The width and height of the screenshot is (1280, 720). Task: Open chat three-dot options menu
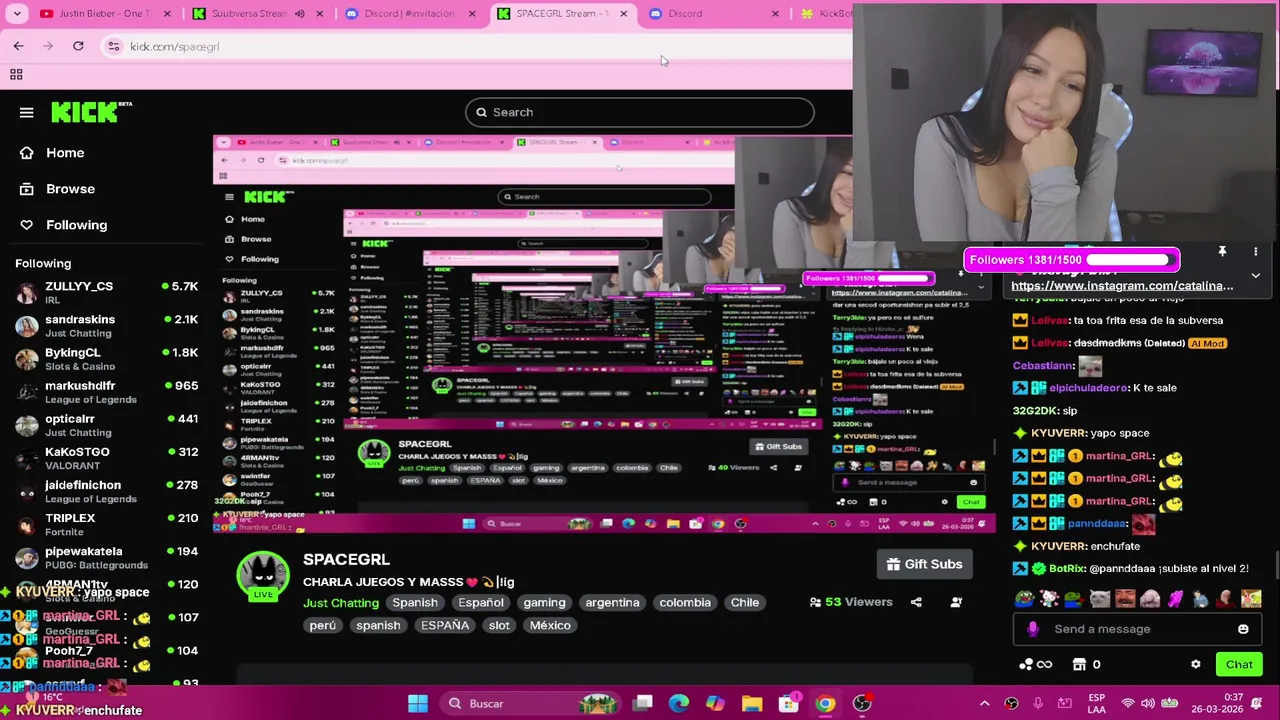[x=1256, y=252]
